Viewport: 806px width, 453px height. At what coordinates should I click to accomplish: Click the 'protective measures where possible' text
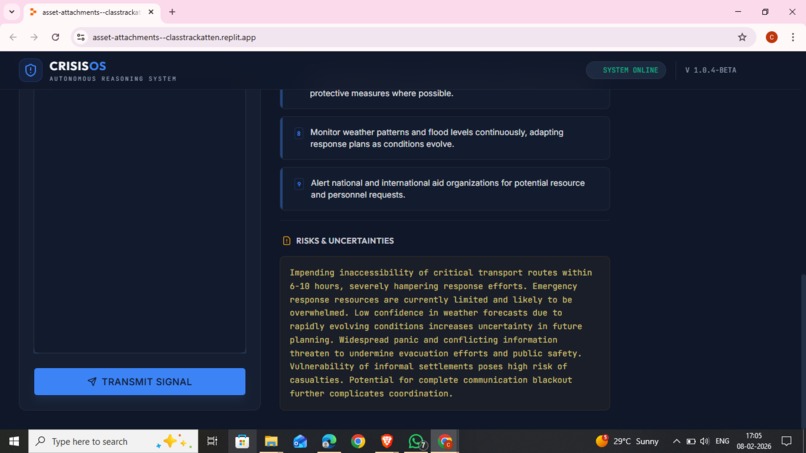381,93
